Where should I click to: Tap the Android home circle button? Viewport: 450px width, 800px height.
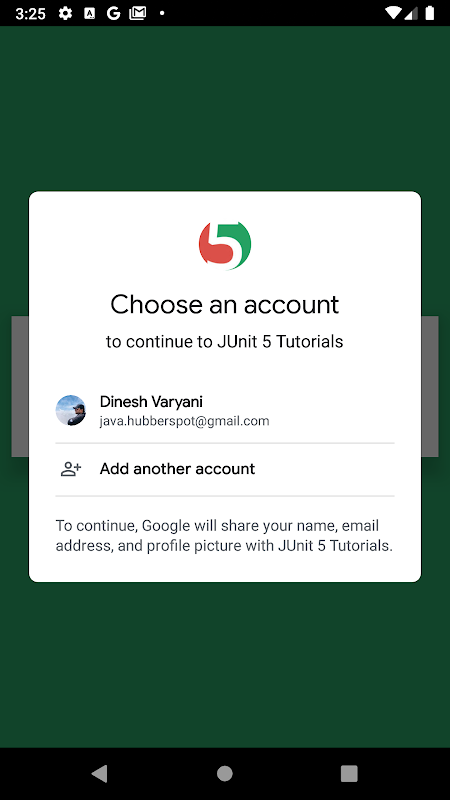[224, 773]
